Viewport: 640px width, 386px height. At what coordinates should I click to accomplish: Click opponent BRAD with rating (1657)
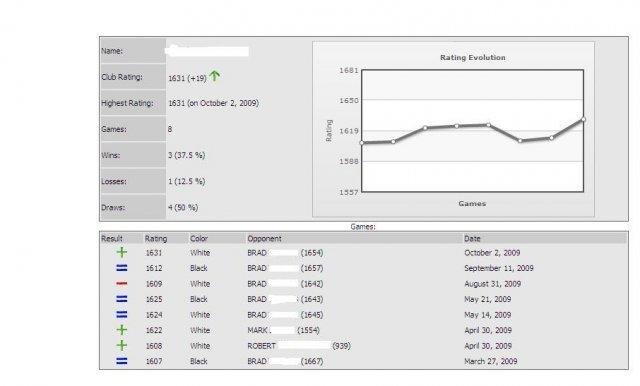coord(285,268)
